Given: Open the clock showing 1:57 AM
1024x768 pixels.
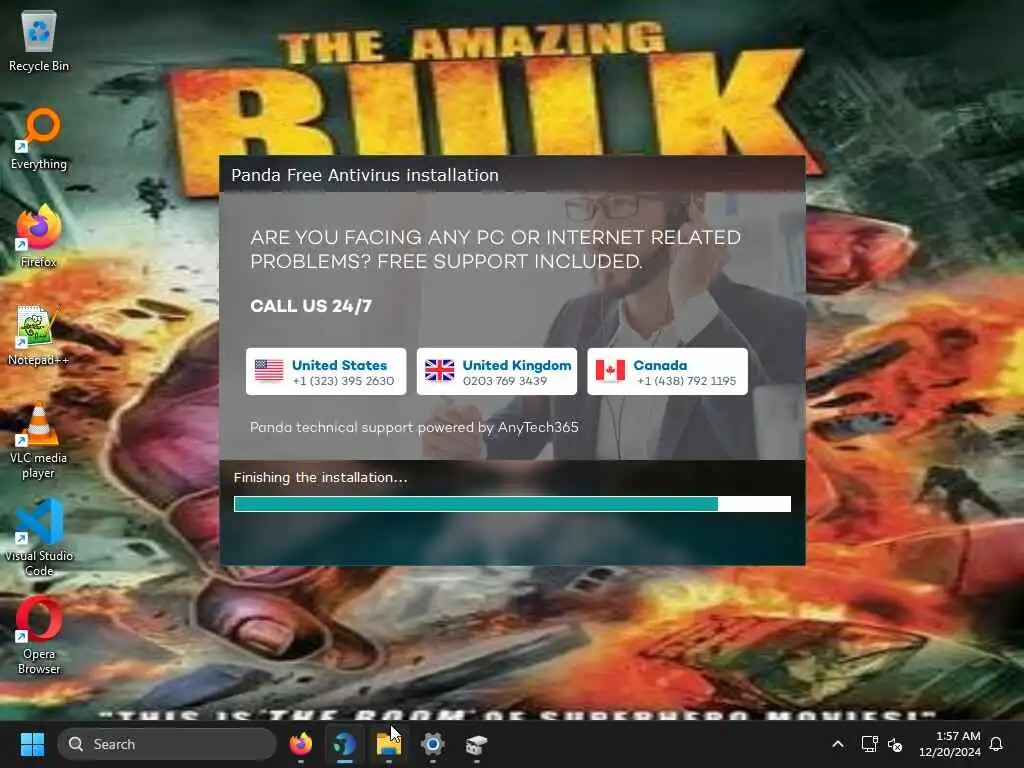Looking at the screenshot, I should tap(950, 744).
